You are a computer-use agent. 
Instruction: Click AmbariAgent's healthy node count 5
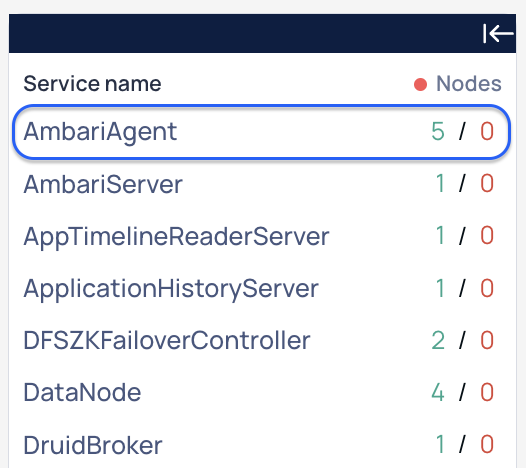[438, 132]
